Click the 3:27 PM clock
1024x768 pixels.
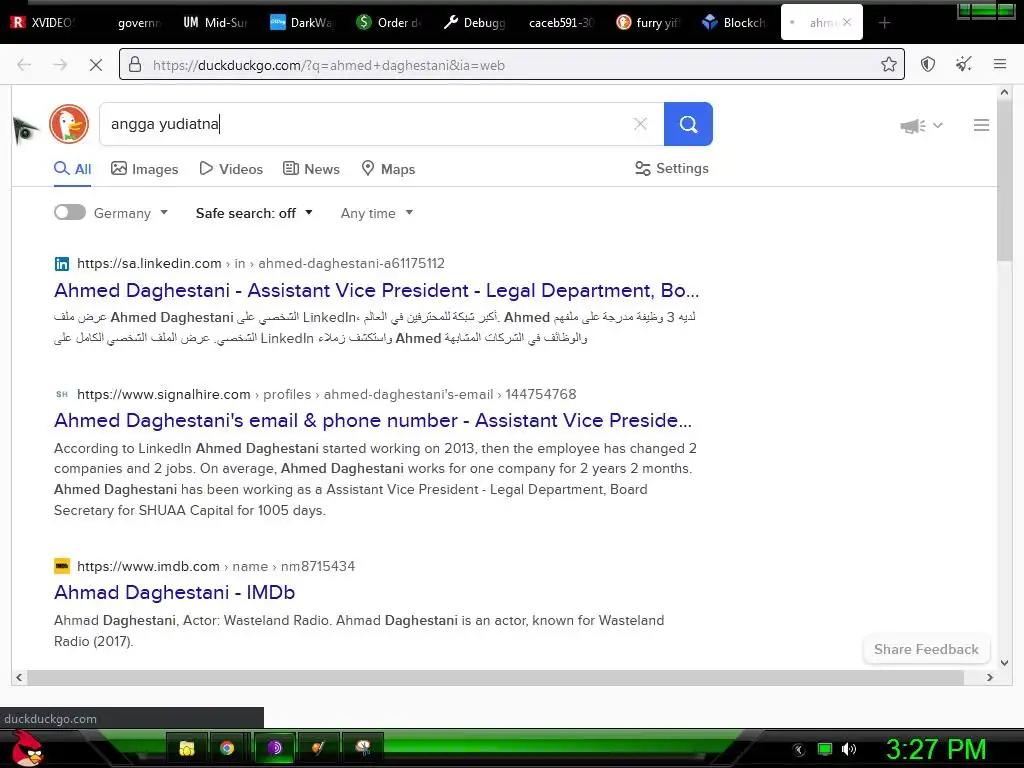pyautogui.click(x=936, y=749)
